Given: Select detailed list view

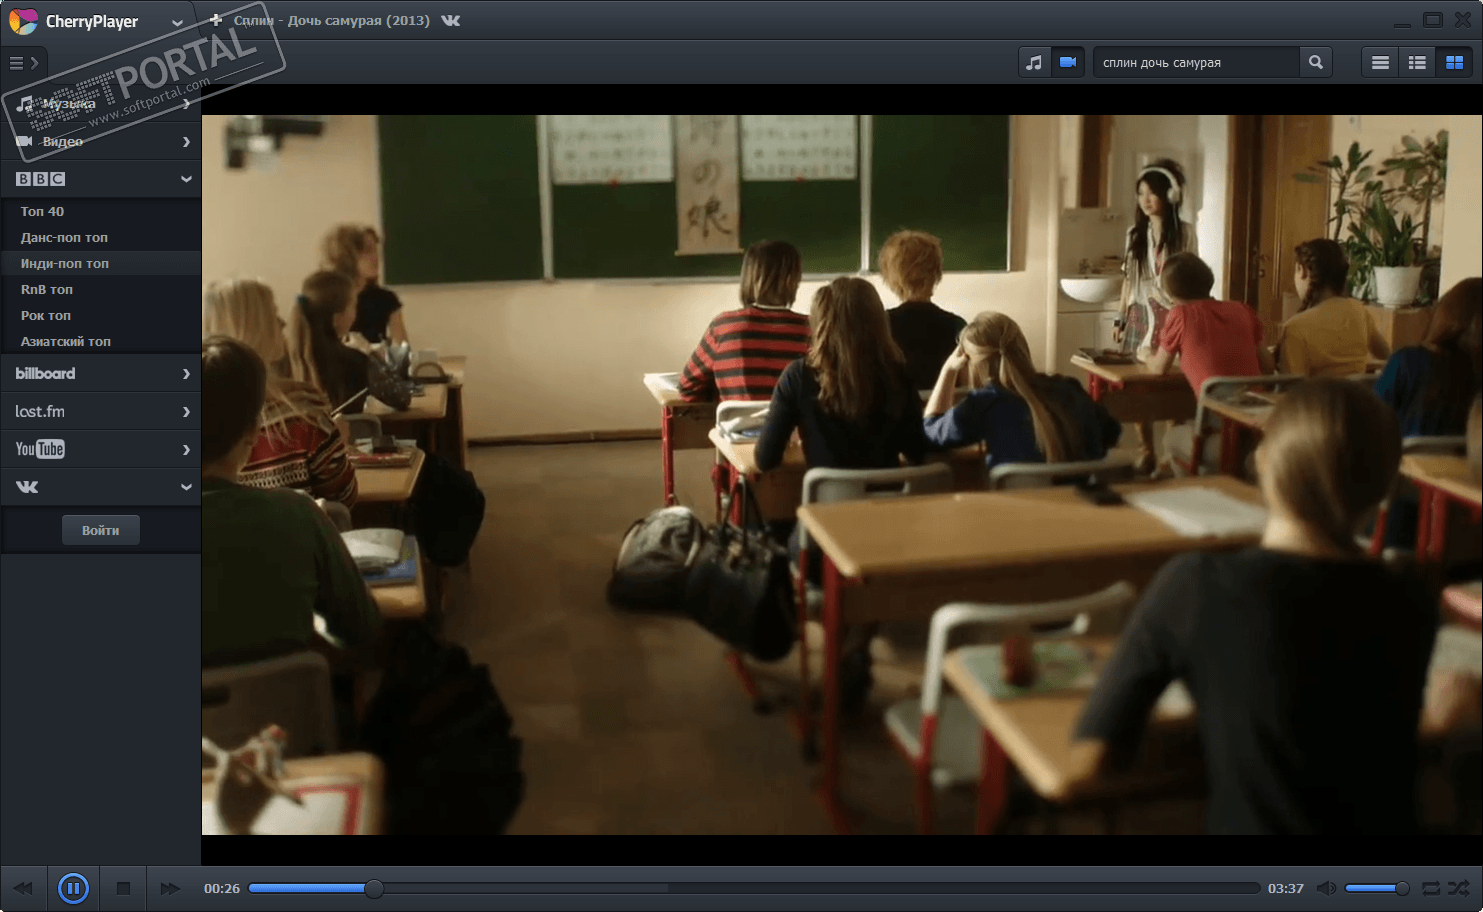Looking at the screenshot, I should (x=1417, y=62).
